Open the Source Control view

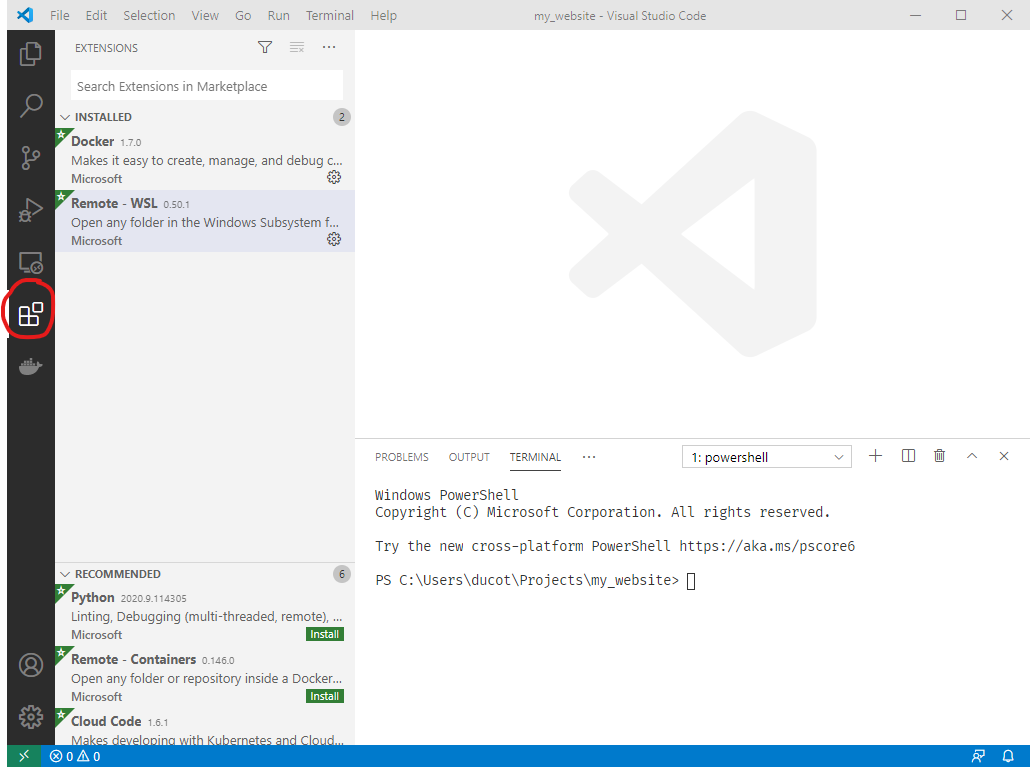coord(31,157)
